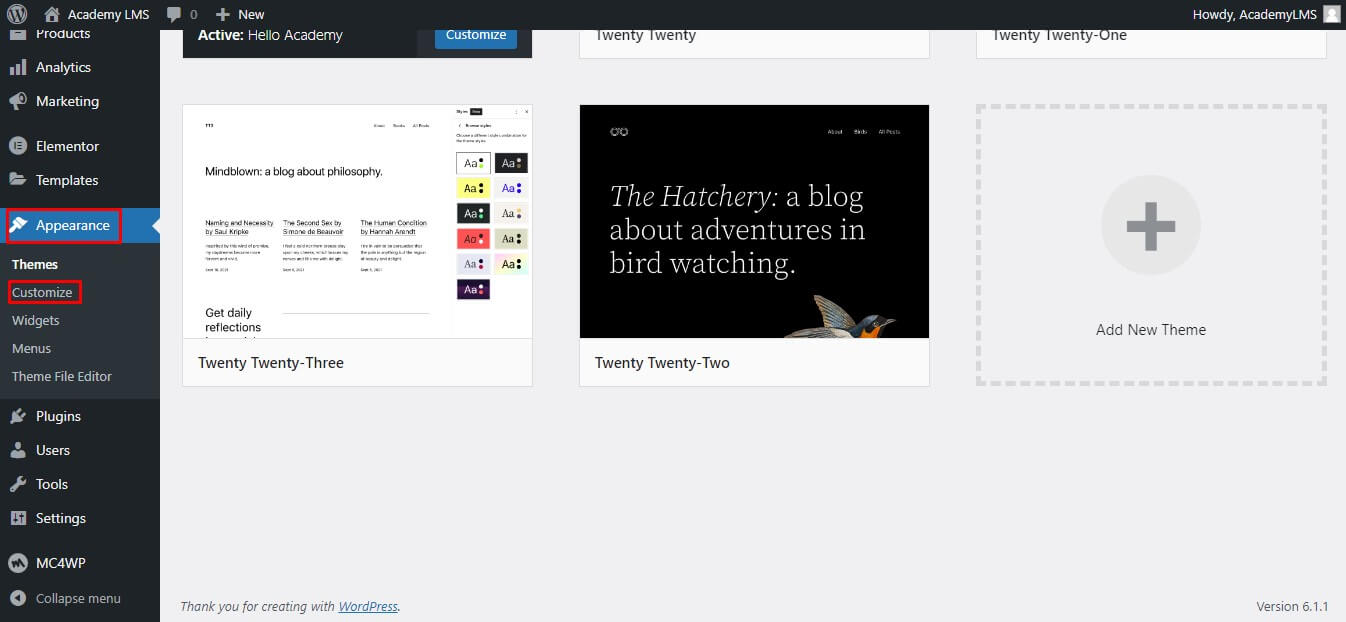Select the Twenty Twenty-Three theme screenshot
This screenshot has width=1346, height=622.
click(x=357, y=221)
